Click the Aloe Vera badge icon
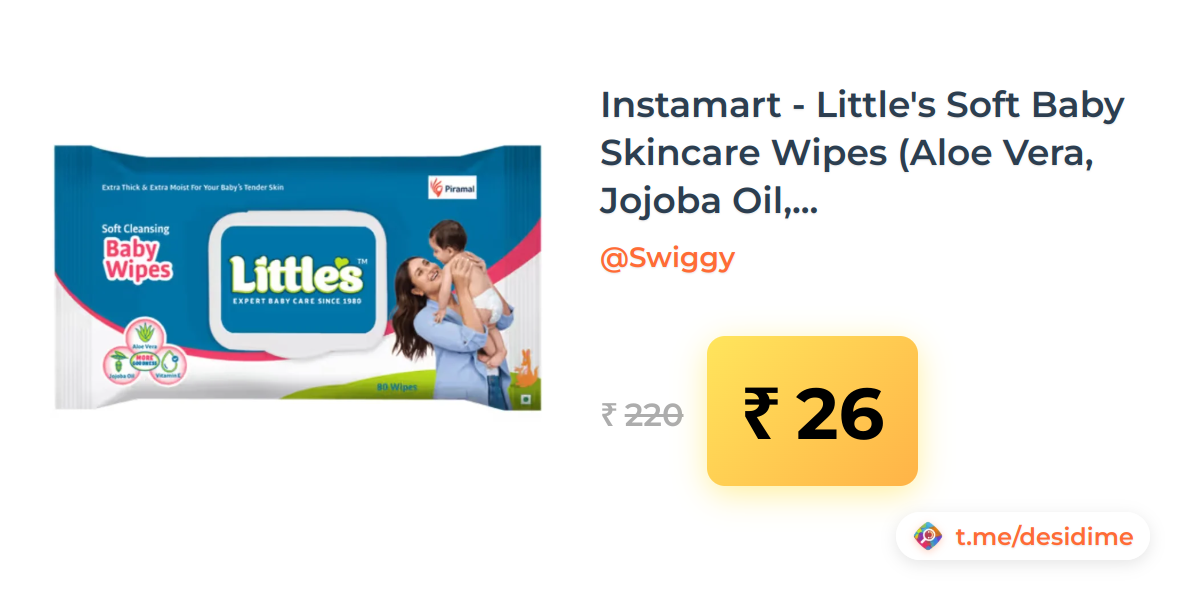This screenshot has height=600, width=1200. (146, 337)
